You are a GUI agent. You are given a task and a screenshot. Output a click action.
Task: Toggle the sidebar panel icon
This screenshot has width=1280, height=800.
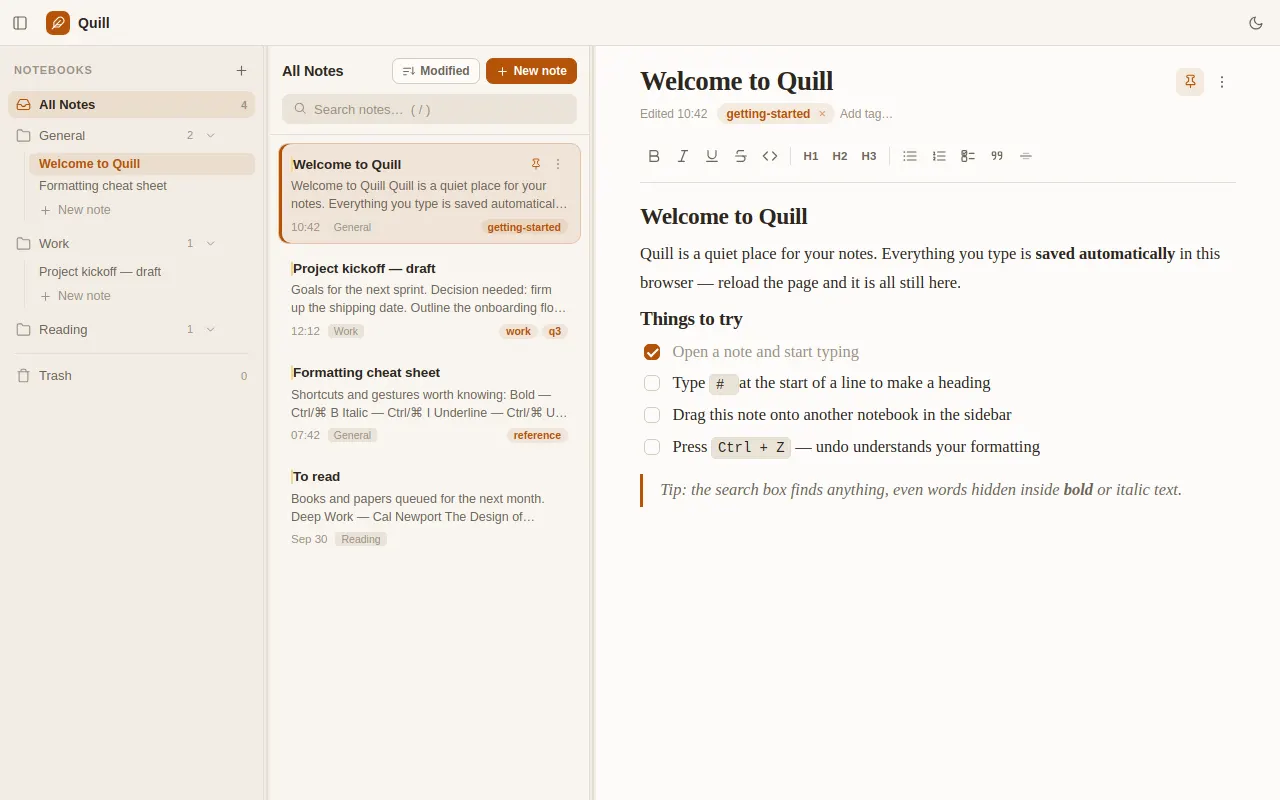pos(20,23)
